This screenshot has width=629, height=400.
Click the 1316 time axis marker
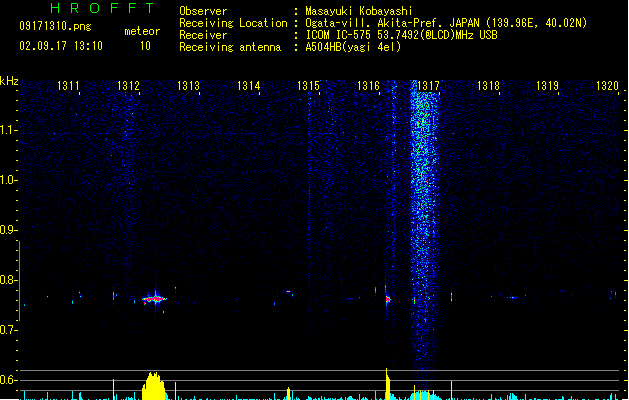pyautogui.click(x=368, y=86)
